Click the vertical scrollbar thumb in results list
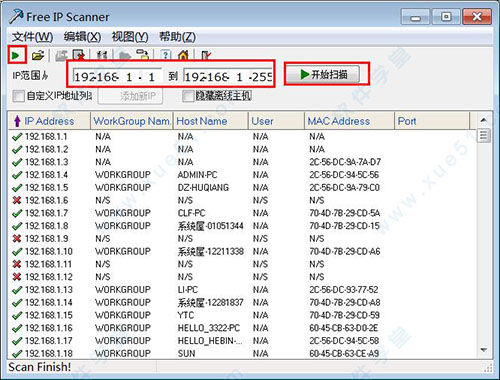The width and height of the screenshot is (500, 380). [x=484, y=135]
